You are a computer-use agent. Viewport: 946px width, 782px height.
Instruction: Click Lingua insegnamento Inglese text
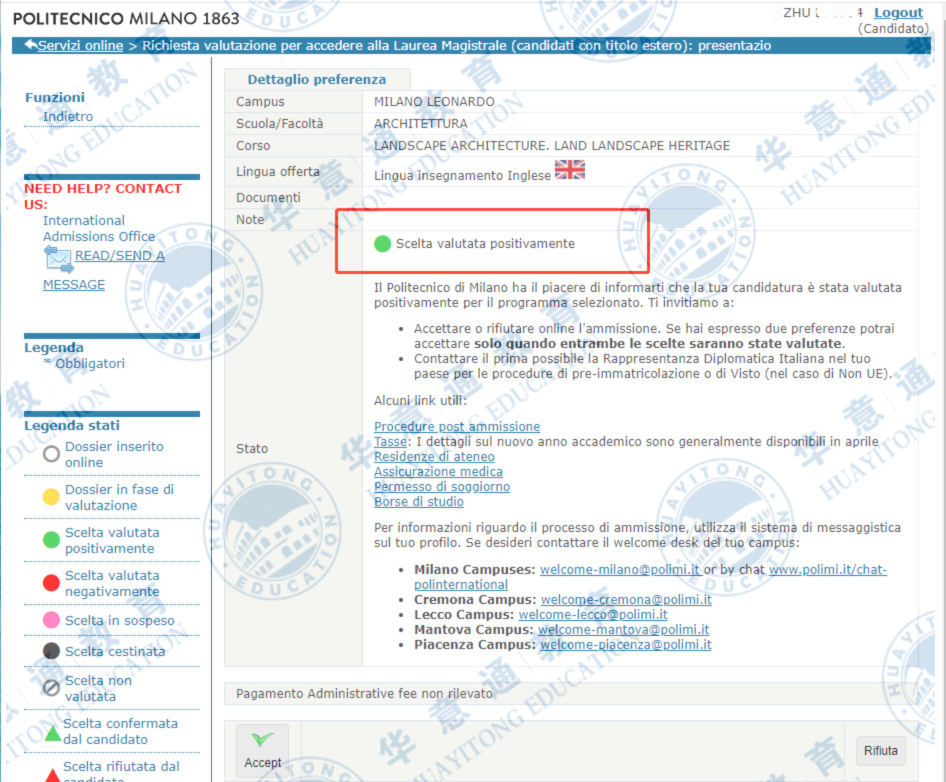coord(462,176)
